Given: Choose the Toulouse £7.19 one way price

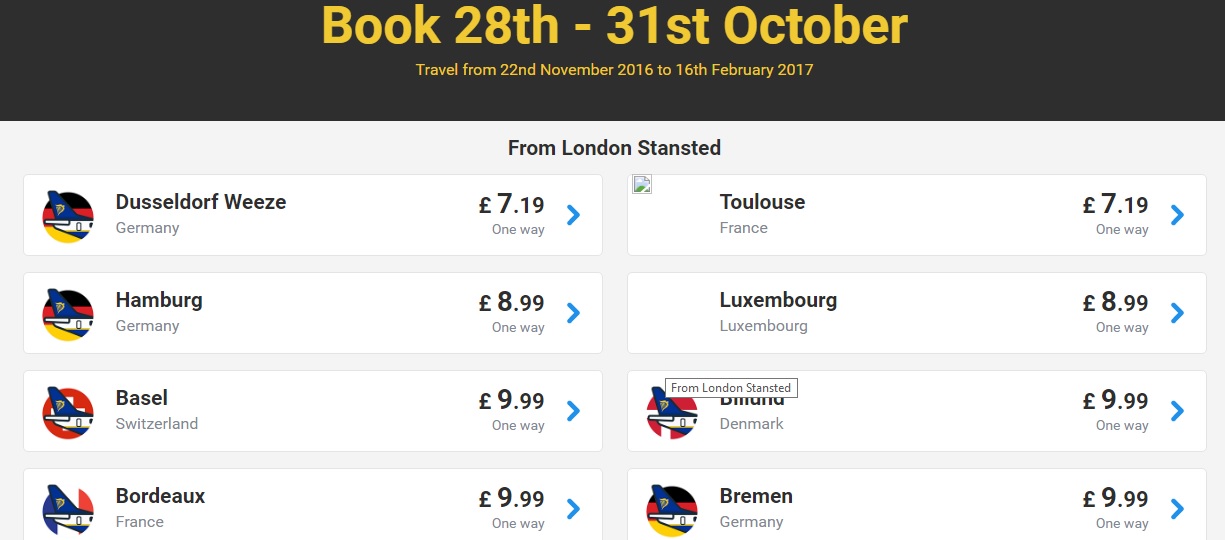Looking at the screenshot, I should [x=1115, y=213].
